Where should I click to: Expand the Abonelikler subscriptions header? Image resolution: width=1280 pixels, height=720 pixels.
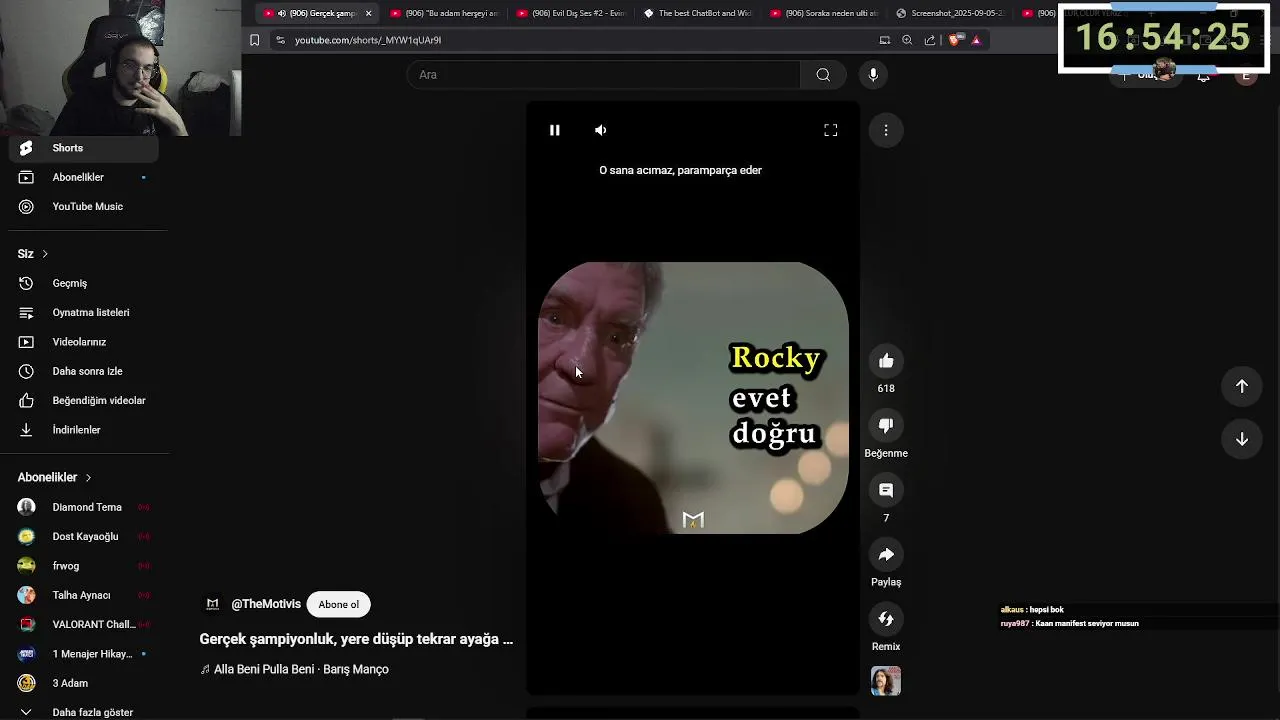click(55, 478)
